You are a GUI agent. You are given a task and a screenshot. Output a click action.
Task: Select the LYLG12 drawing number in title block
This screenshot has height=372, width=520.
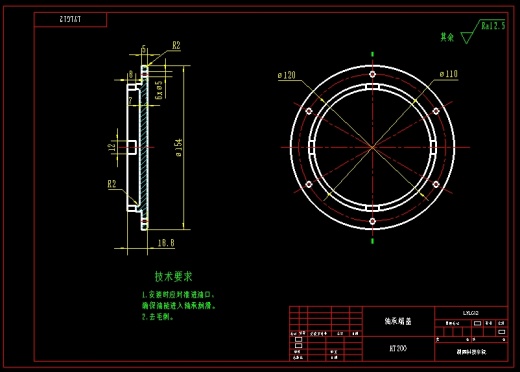471,313
